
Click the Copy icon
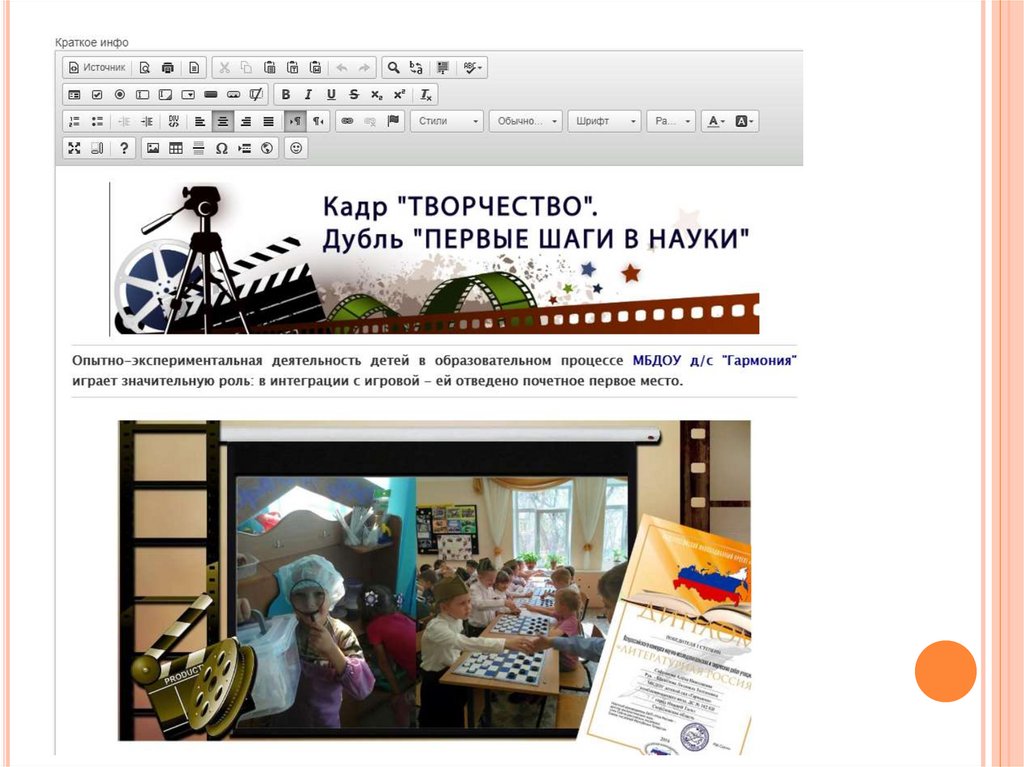(x=246, y=67)
